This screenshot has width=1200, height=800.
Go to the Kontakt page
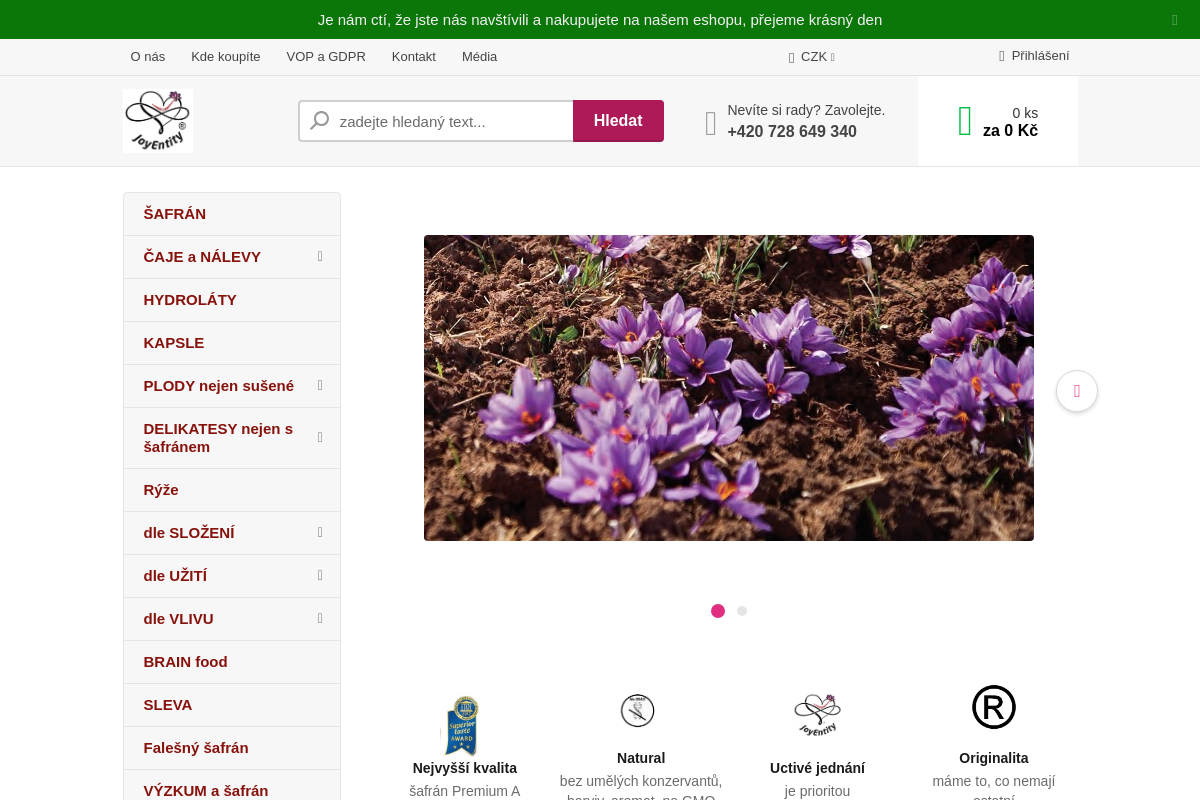pos(413,57)
